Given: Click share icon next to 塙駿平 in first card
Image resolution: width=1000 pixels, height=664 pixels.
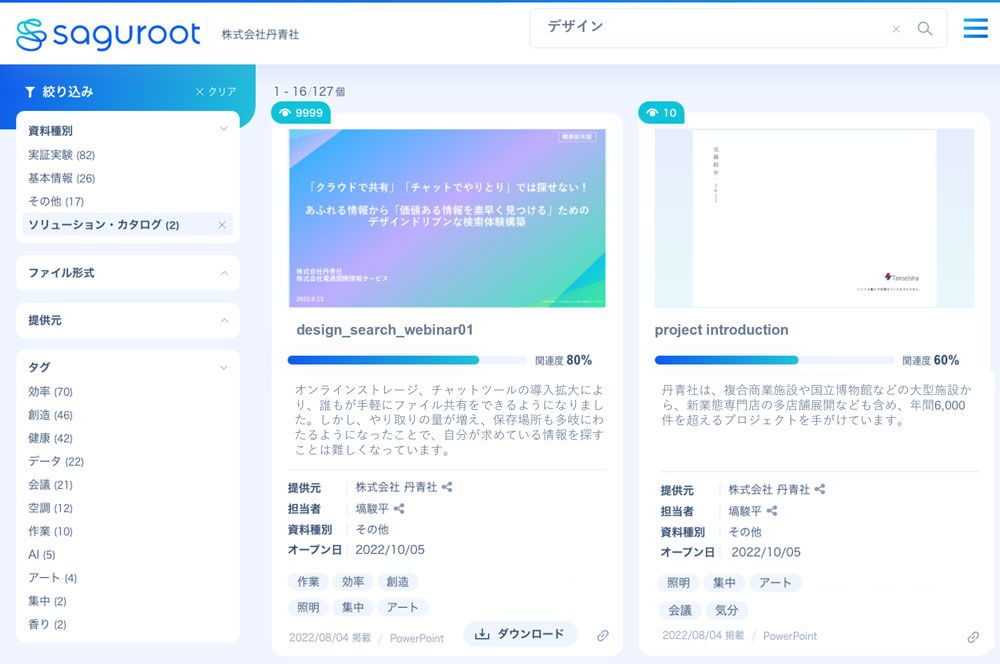Looking at the screenshot, I should 399,509.
